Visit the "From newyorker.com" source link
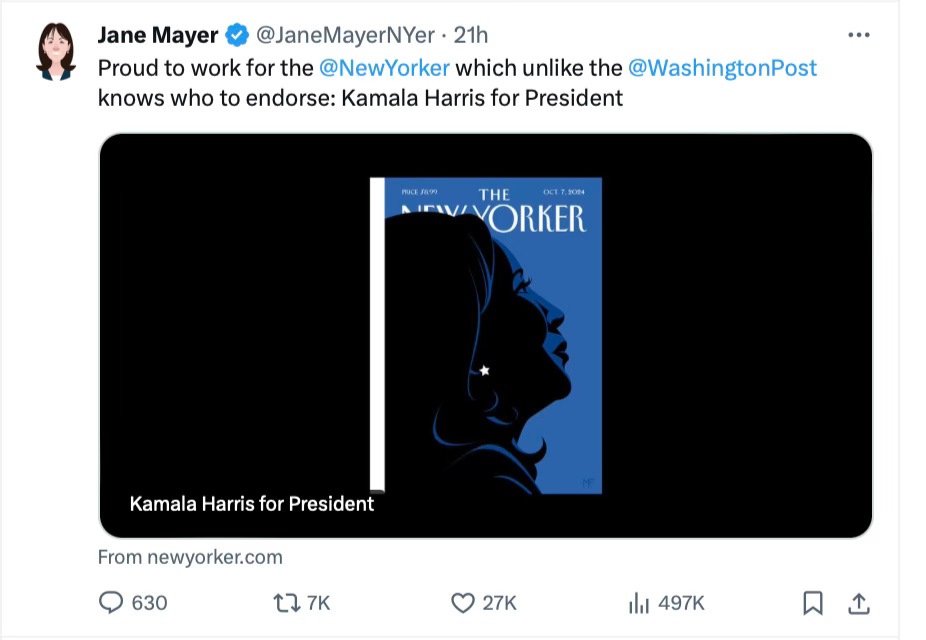The width and height of the screenshot is (926, 640). pos(190,557)
